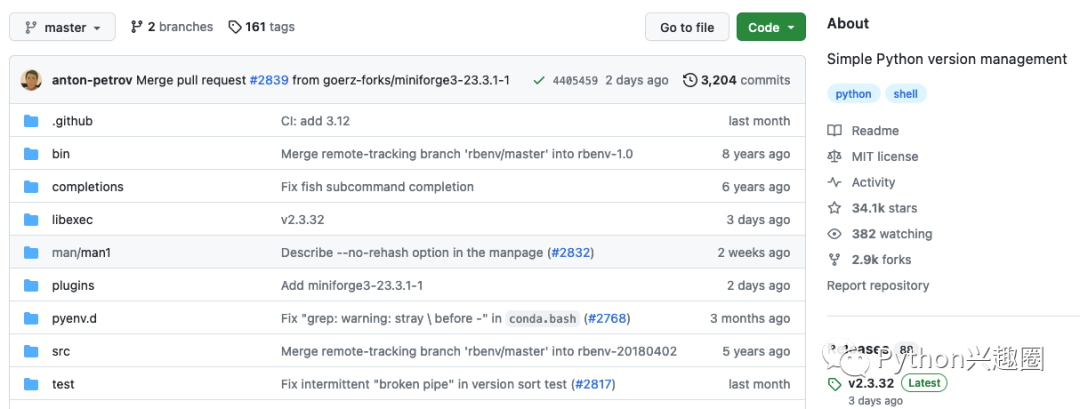Open the pyenv.d folder

click(74, 318)
